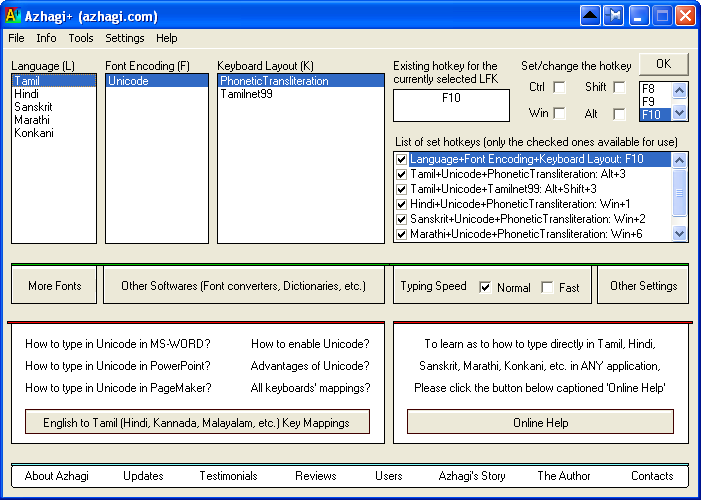This screenshot has width=701, height=500.
Task: Uncheck Hindi+Unicode+PhoneticTransliteration: Win+1 checkbox
Action: coord(401,204)
